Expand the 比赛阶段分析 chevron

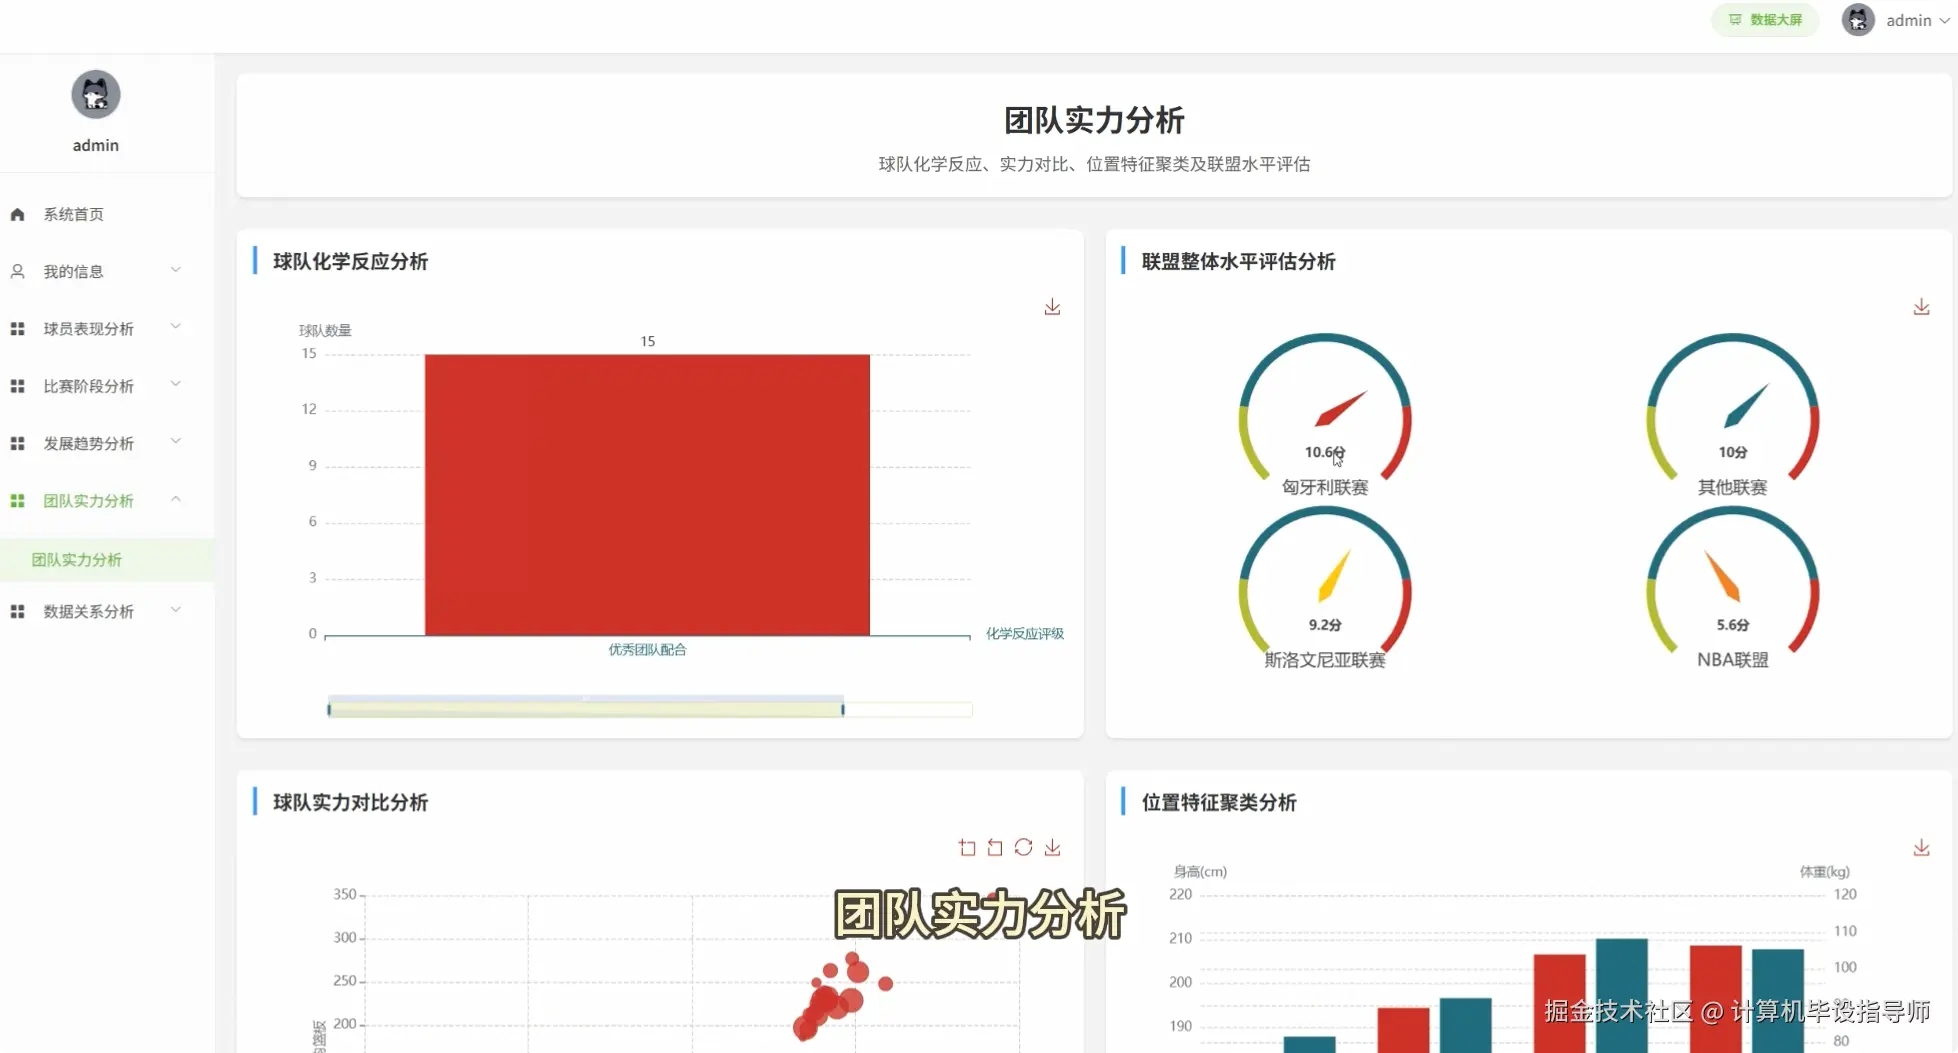coord(176,385)
